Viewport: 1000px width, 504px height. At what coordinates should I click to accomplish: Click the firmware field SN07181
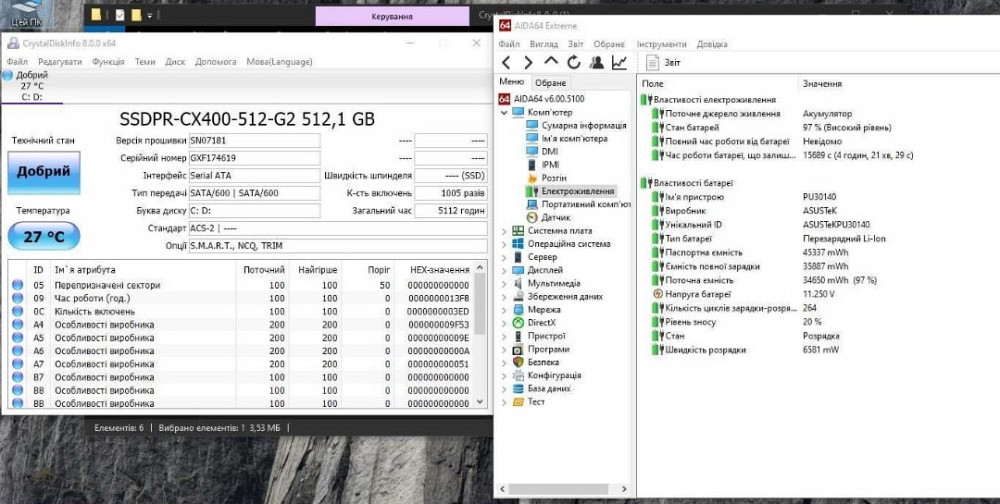(x=254, y=140)
